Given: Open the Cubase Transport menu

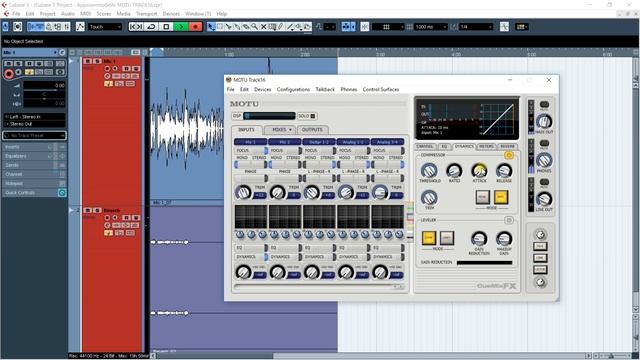Looking at the screenshot, I should 146,14.
